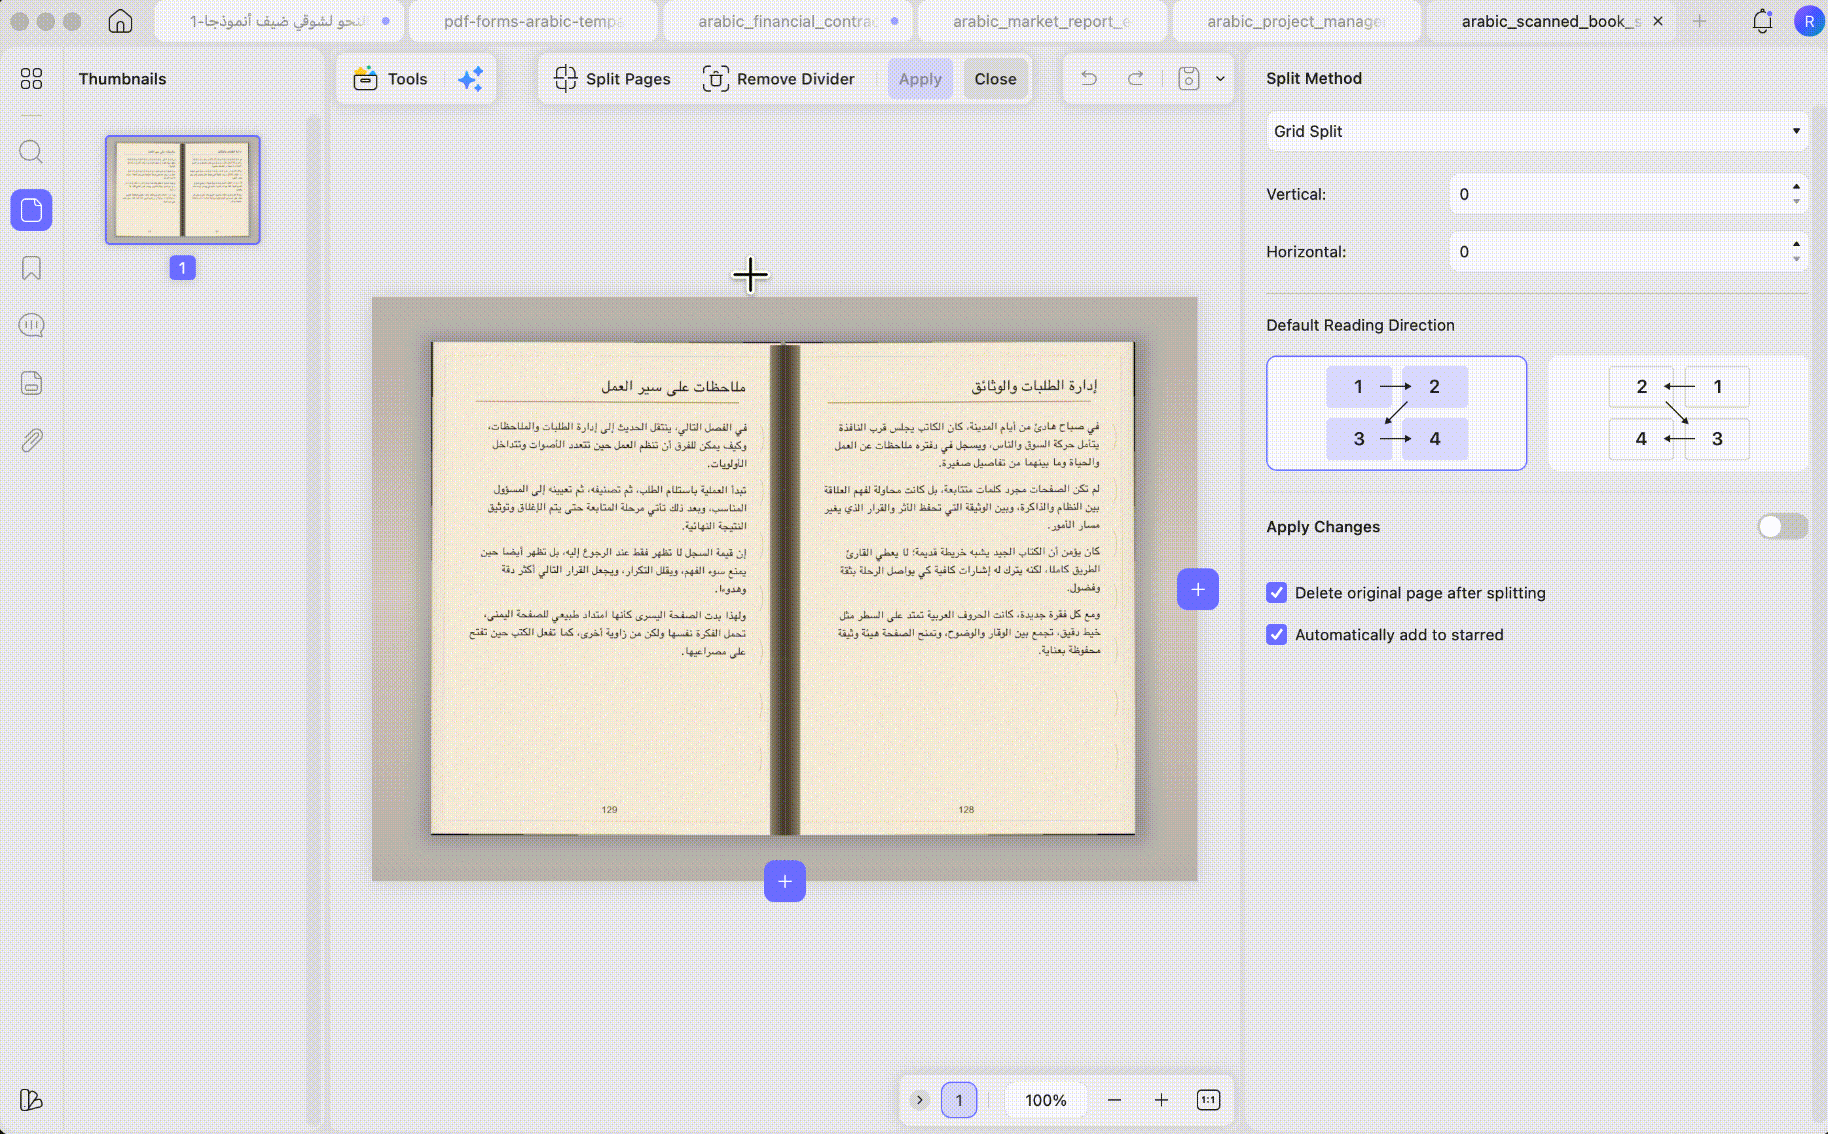Image resolution: width=1828 pixels, height=1134 pixels.
Task: Click the Split Pages button
Action: [x=612, y=79]
